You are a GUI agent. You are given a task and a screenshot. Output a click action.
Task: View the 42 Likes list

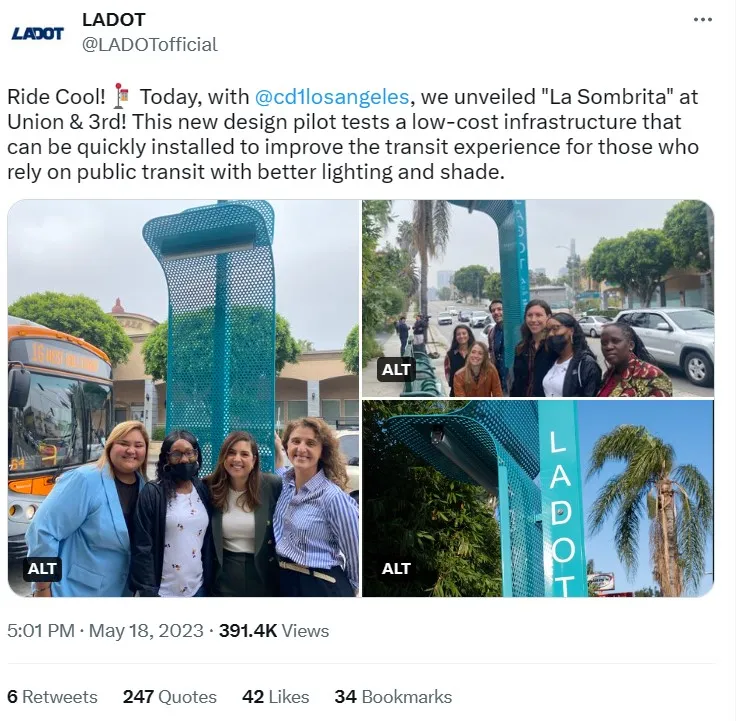276,697
